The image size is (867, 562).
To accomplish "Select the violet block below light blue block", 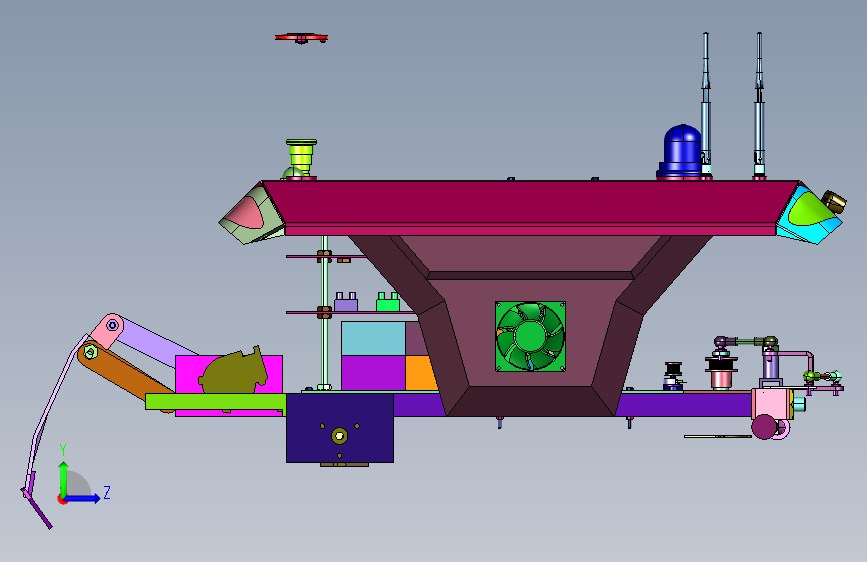I will pos(373,373).
